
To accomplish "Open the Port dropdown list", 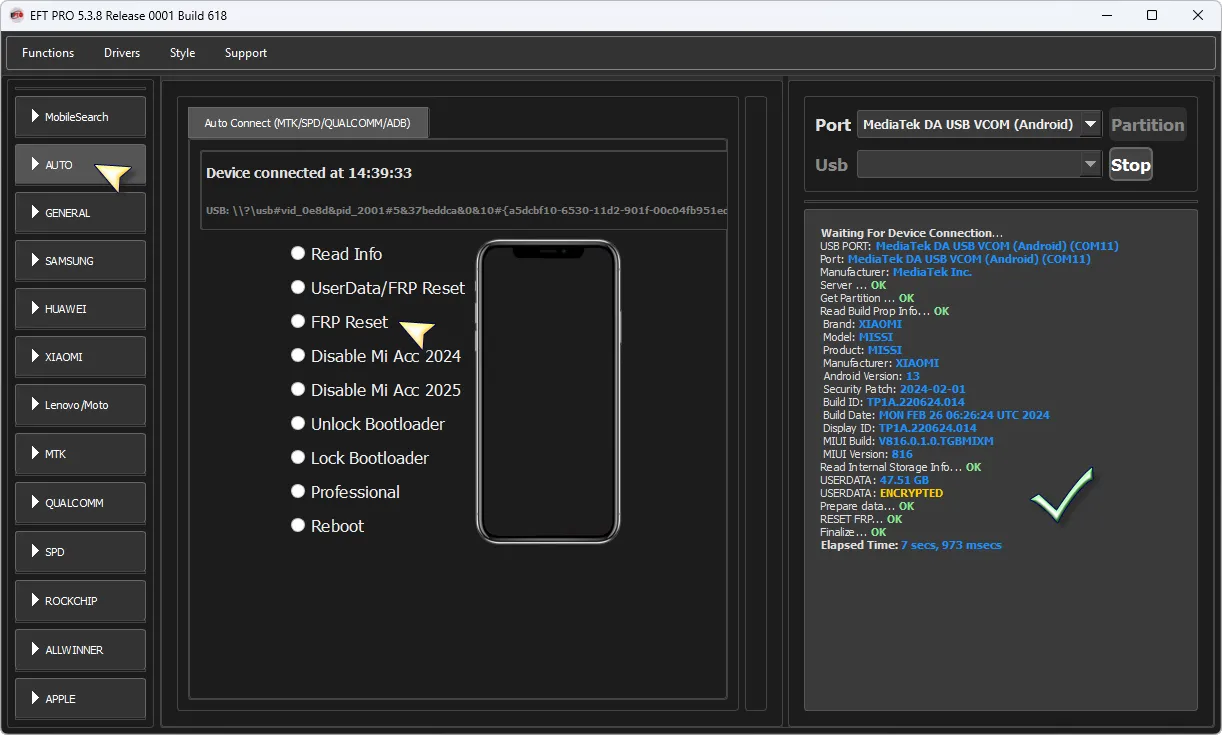I will tap(1089, 125).
